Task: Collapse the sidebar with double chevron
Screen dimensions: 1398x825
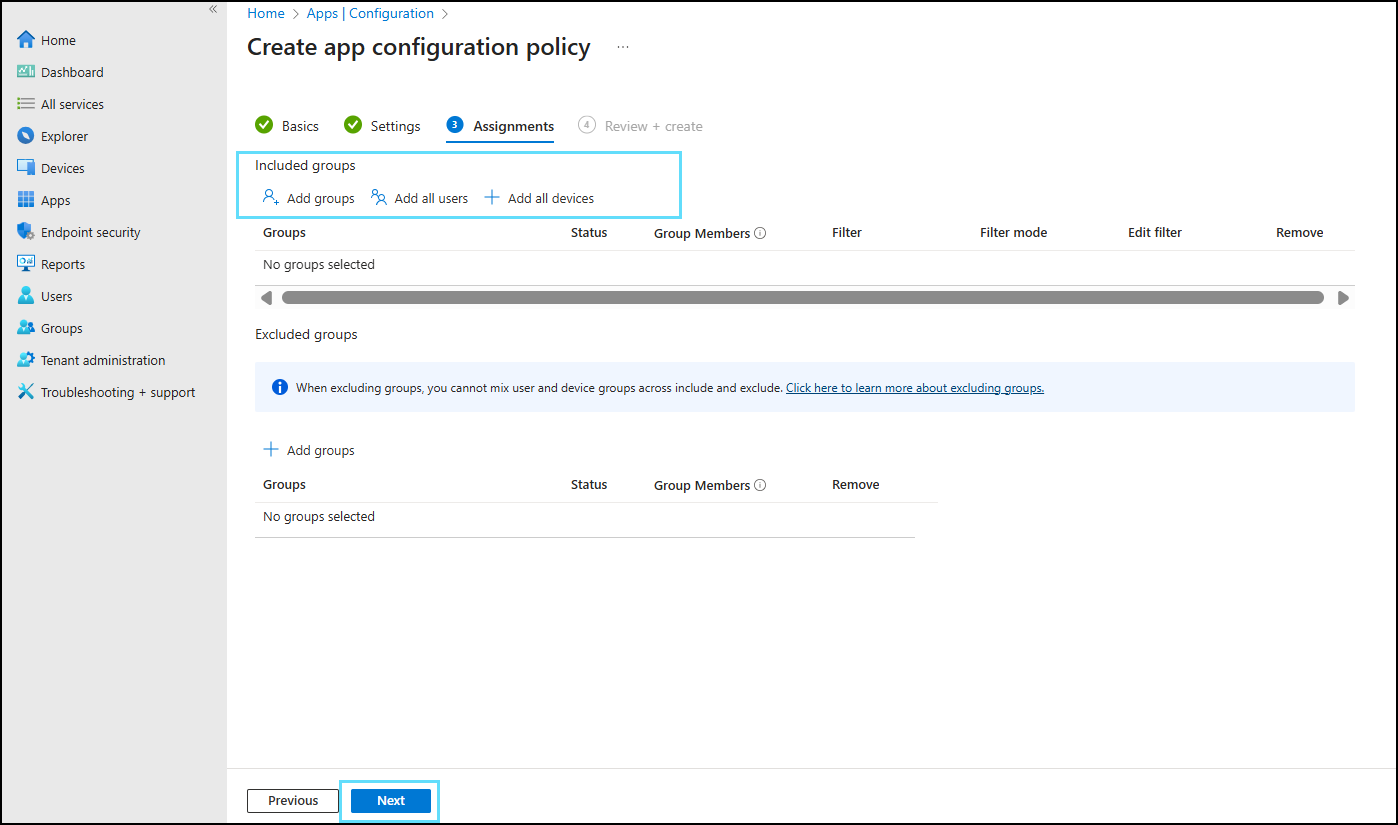Action: (x=212, y=9)
